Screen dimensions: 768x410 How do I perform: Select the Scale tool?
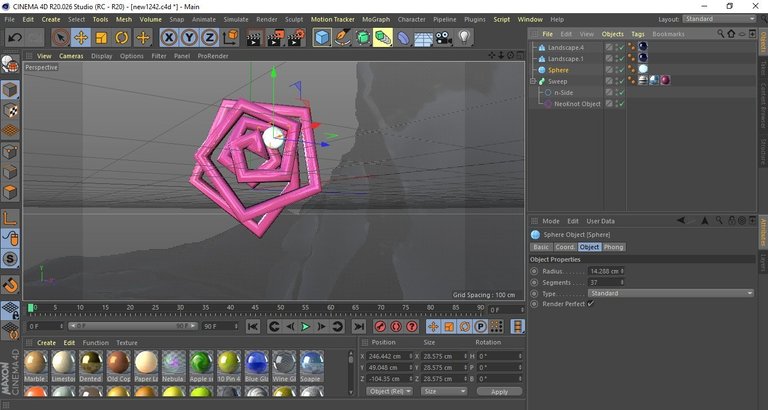click(x=101, y=38)
